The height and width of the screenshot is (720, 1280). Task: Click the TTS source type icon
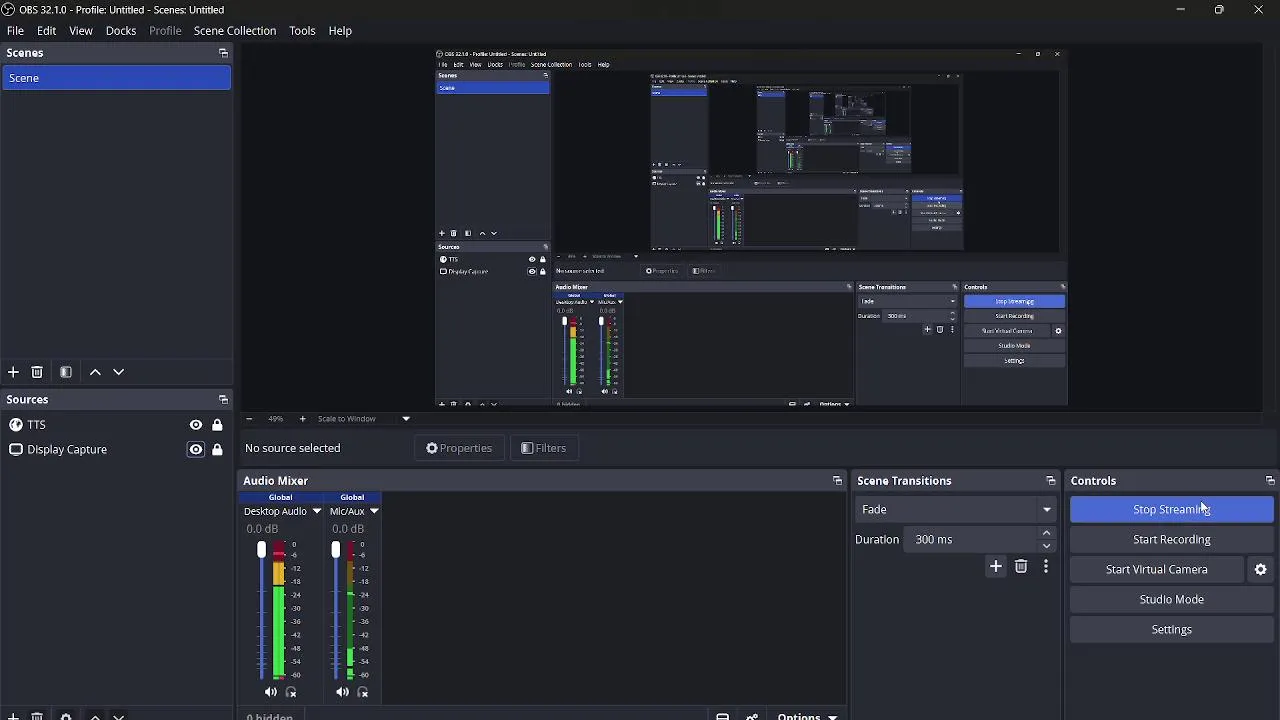16,425
